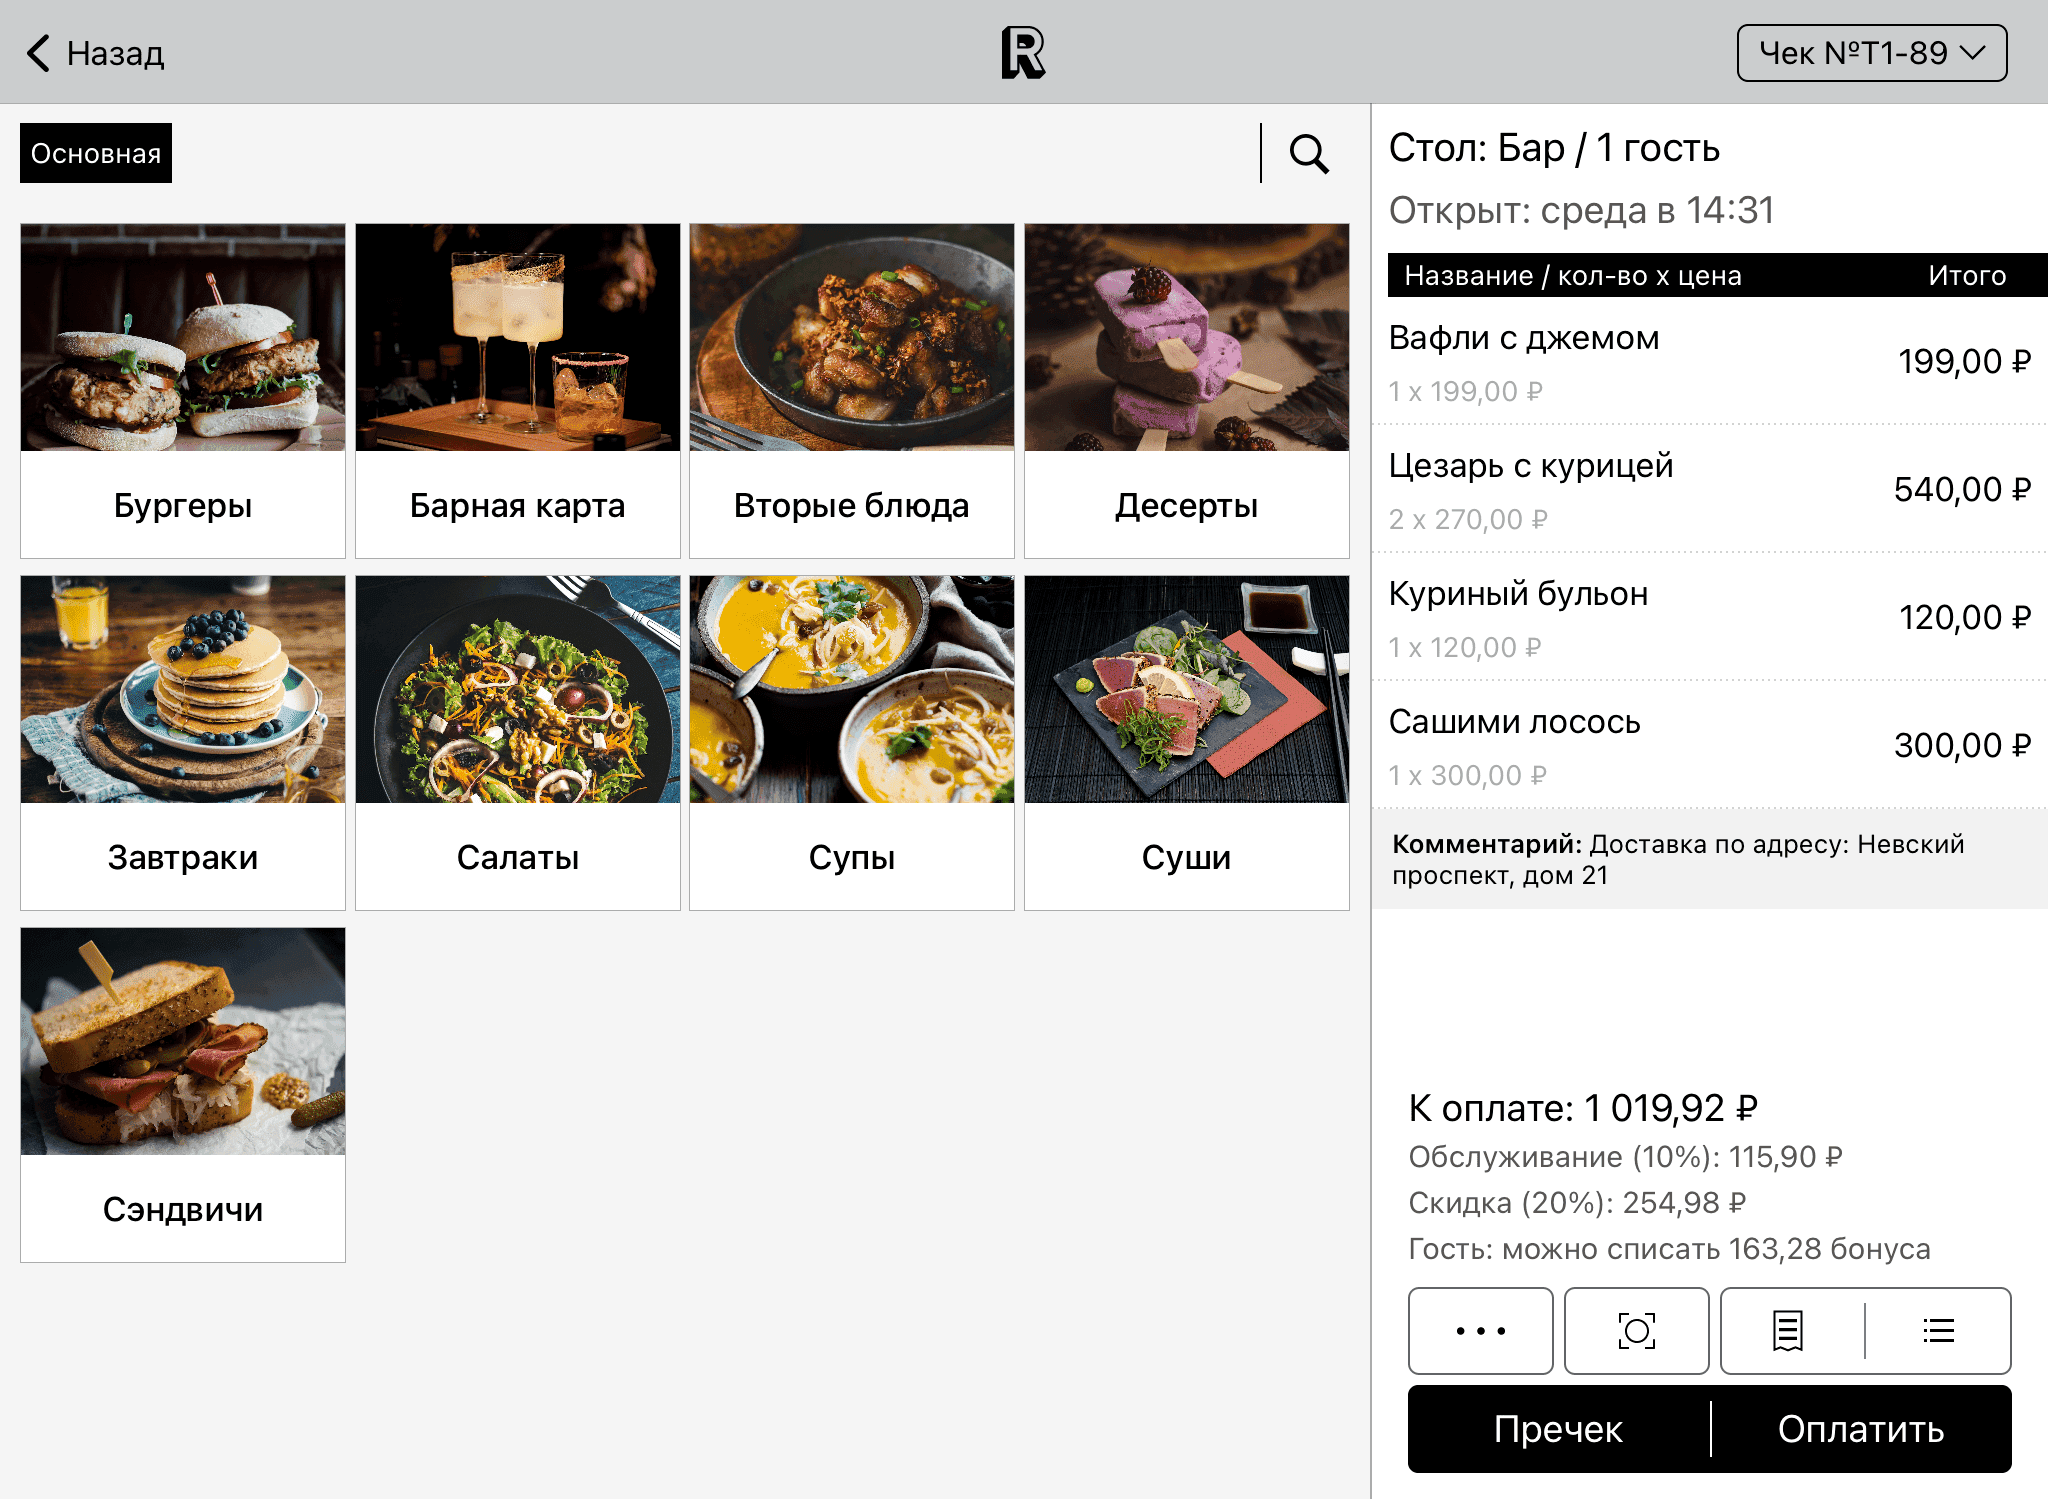Viewport: 2048px width, 1499px height.
Task: Open the Сэндвичи category tile
Action: pos(183,1094)
